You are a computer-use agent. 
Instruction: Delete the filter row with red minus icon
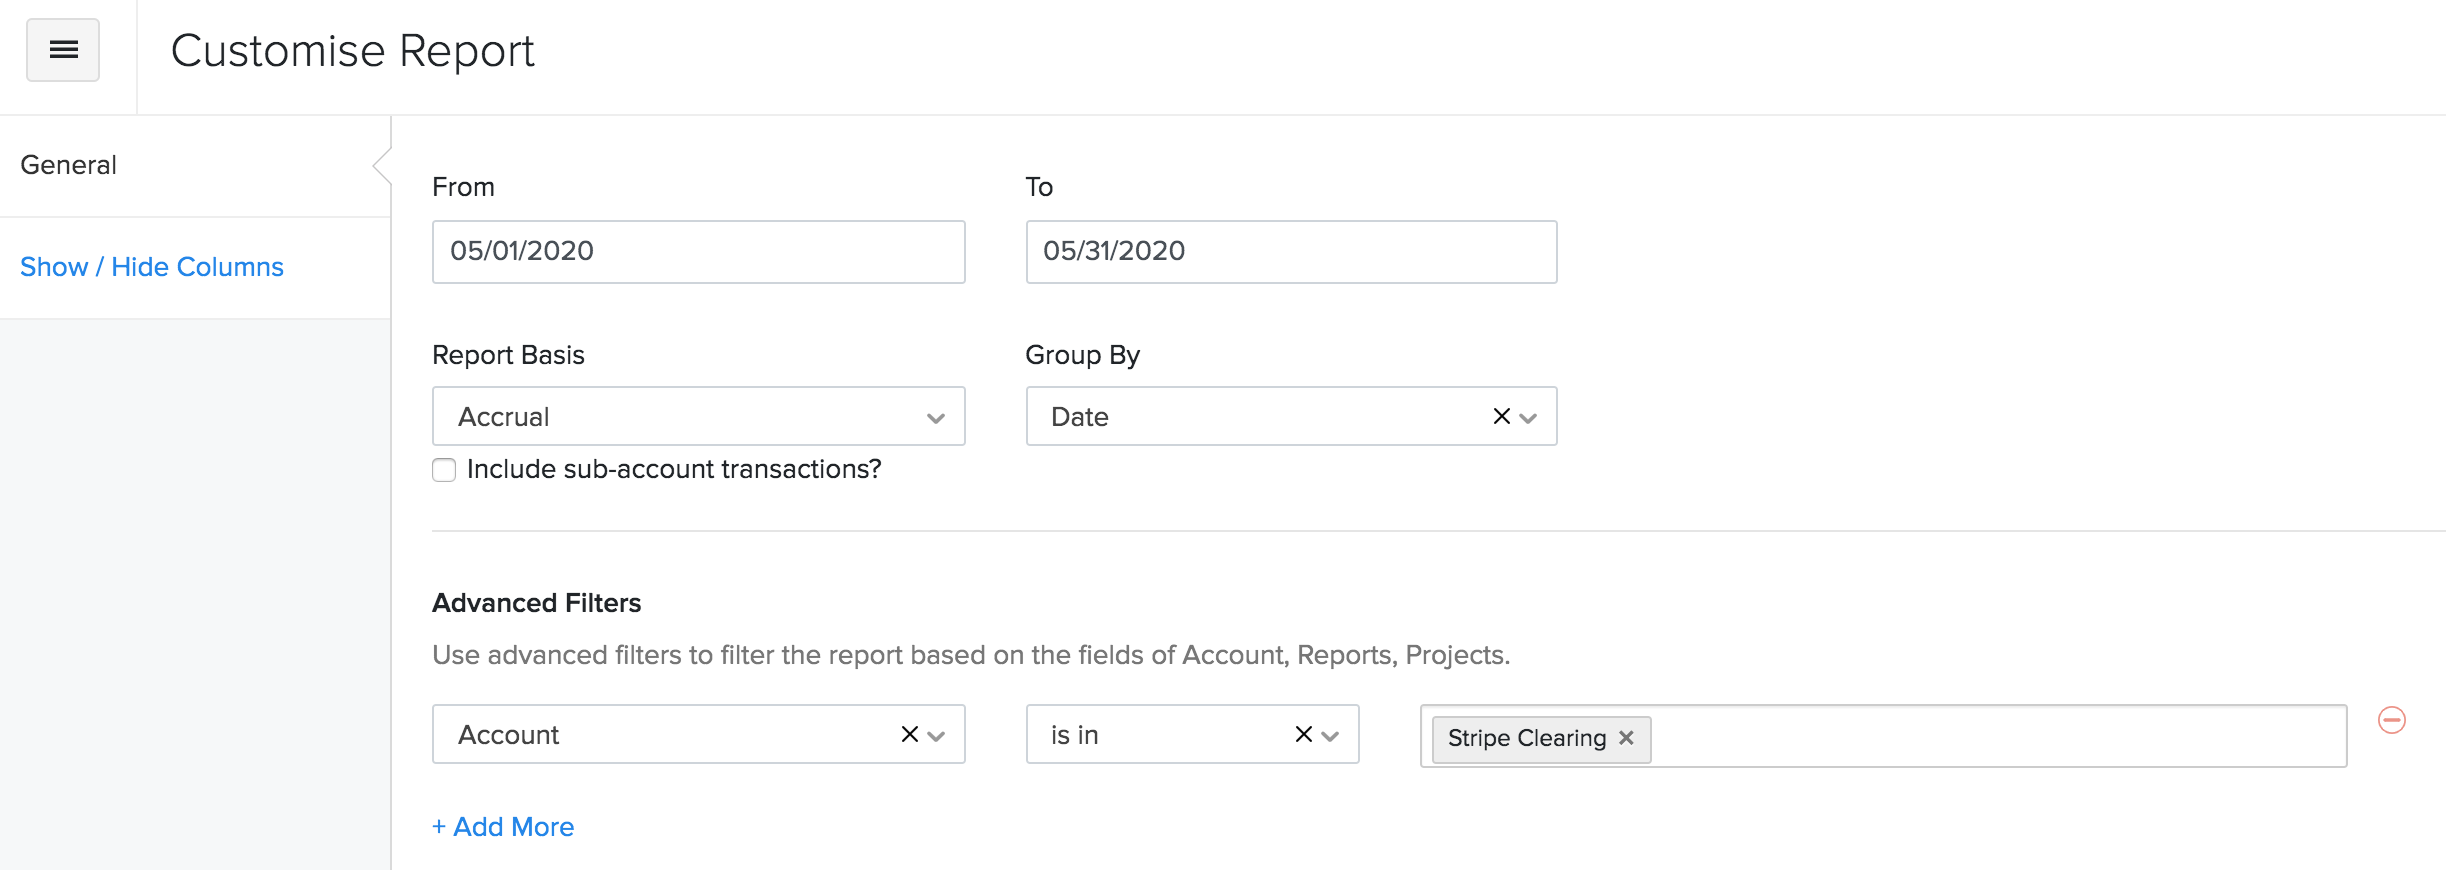(2391, 720)
